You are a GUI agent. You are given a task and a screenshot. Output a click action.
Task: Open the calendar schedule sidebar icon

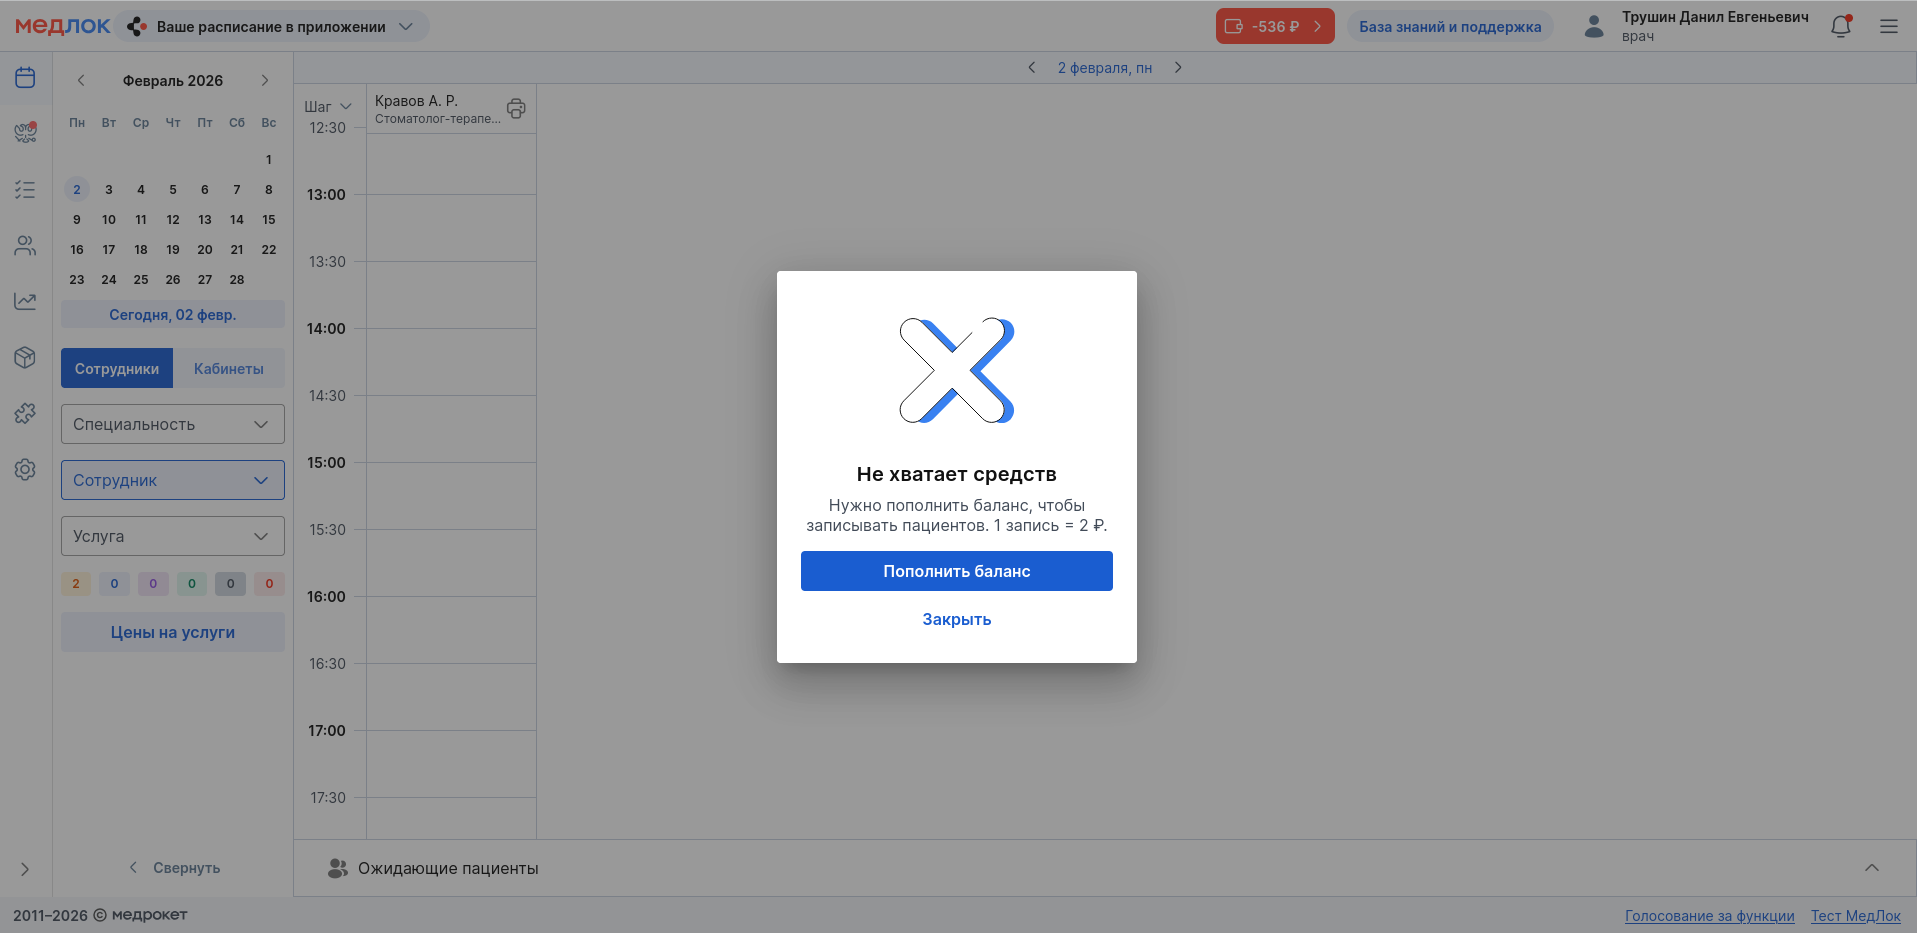(25, 78)
